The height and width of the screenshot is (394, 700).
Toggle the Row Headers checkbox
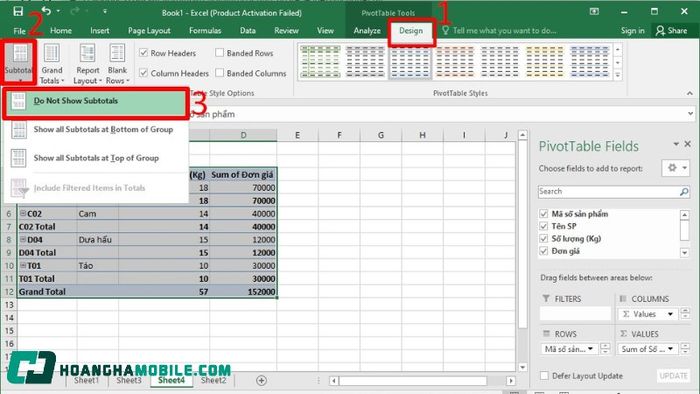pyautogui.click(x=143, y=53)
